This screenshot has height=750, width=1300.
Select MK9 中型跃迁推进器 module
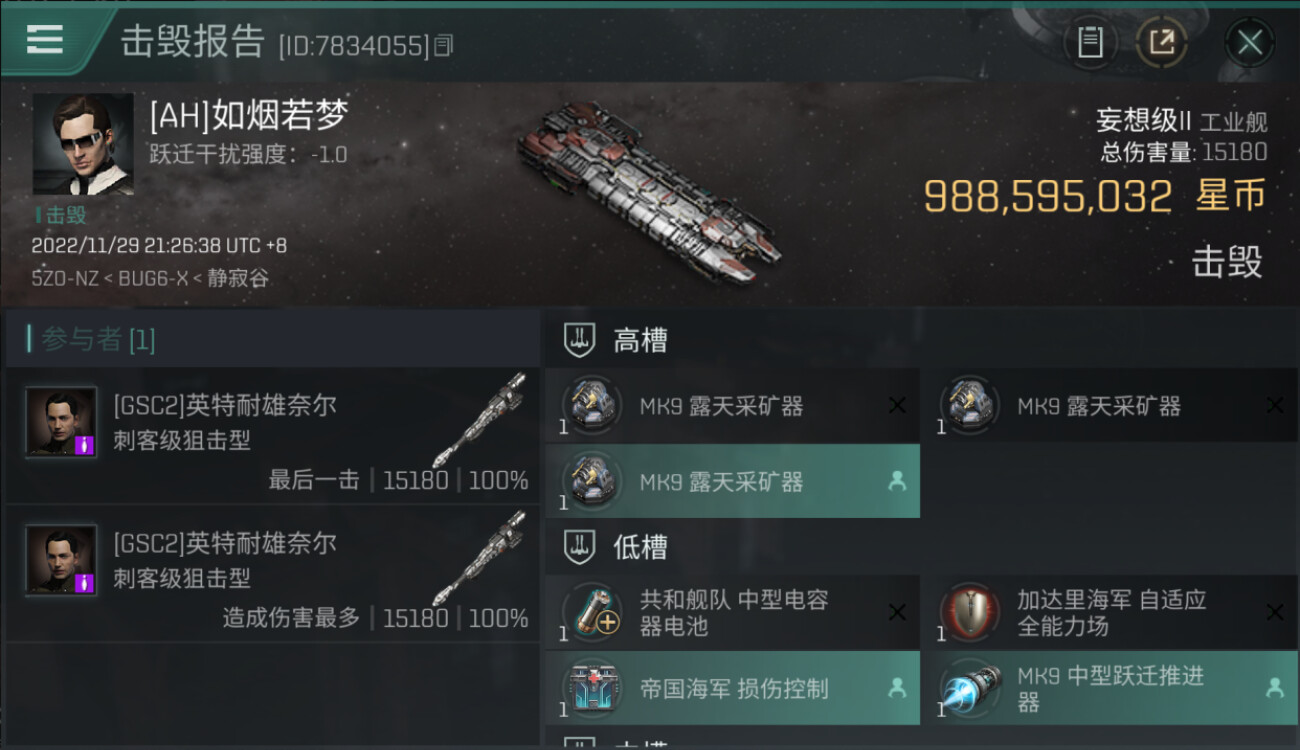[1110, 688]
